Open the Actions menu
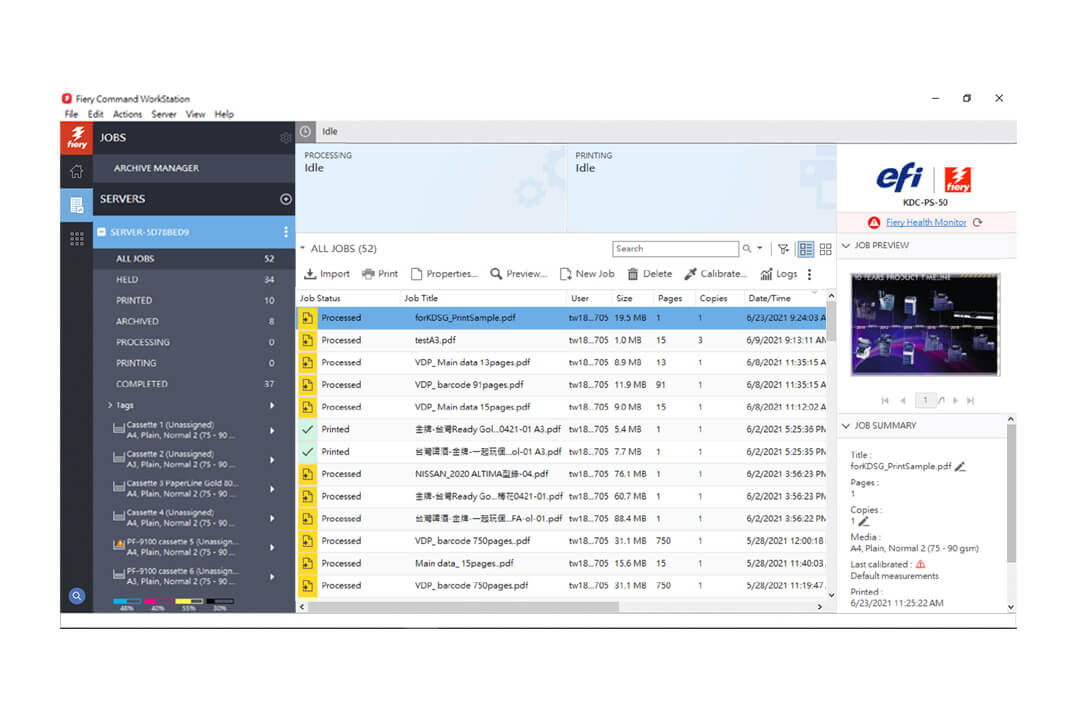 (127, 114)
